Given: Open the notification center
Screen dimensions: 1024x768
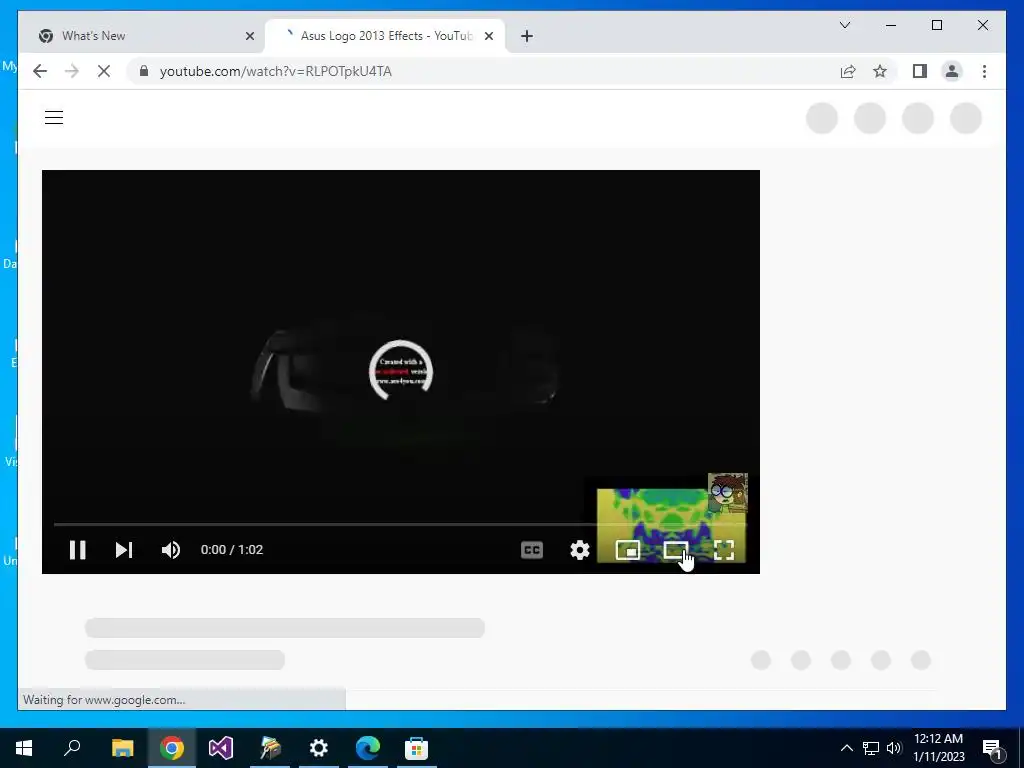Looking at the screenshot, I should click(x=992, y=748).
